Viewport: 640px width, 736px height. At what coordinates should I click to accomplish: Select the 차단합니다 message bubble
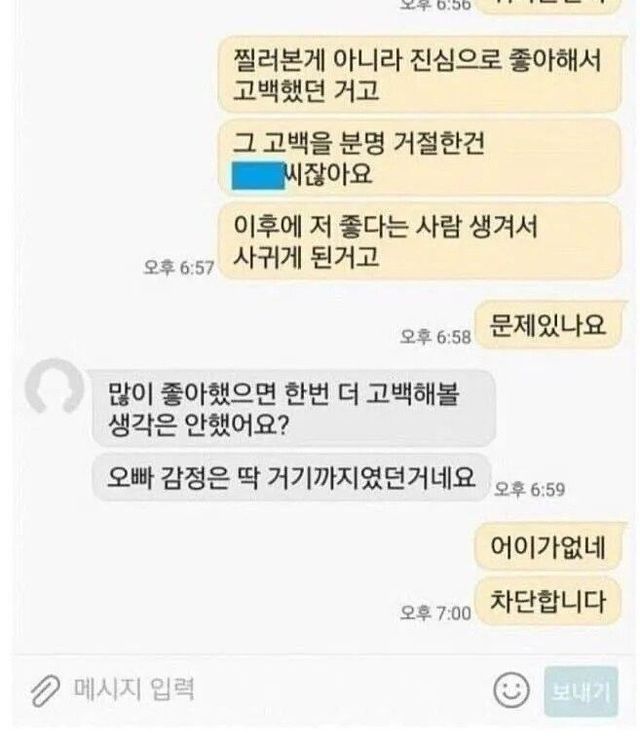click(548, 601)
